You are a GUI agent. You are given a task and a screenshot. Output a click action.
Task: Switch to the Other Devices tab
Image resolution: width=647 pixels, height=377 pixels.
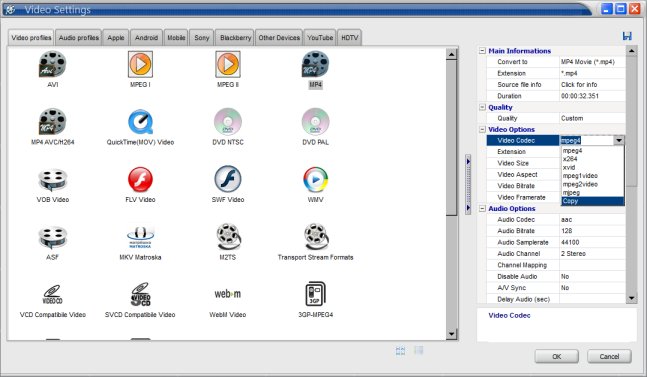coord(279,38)
